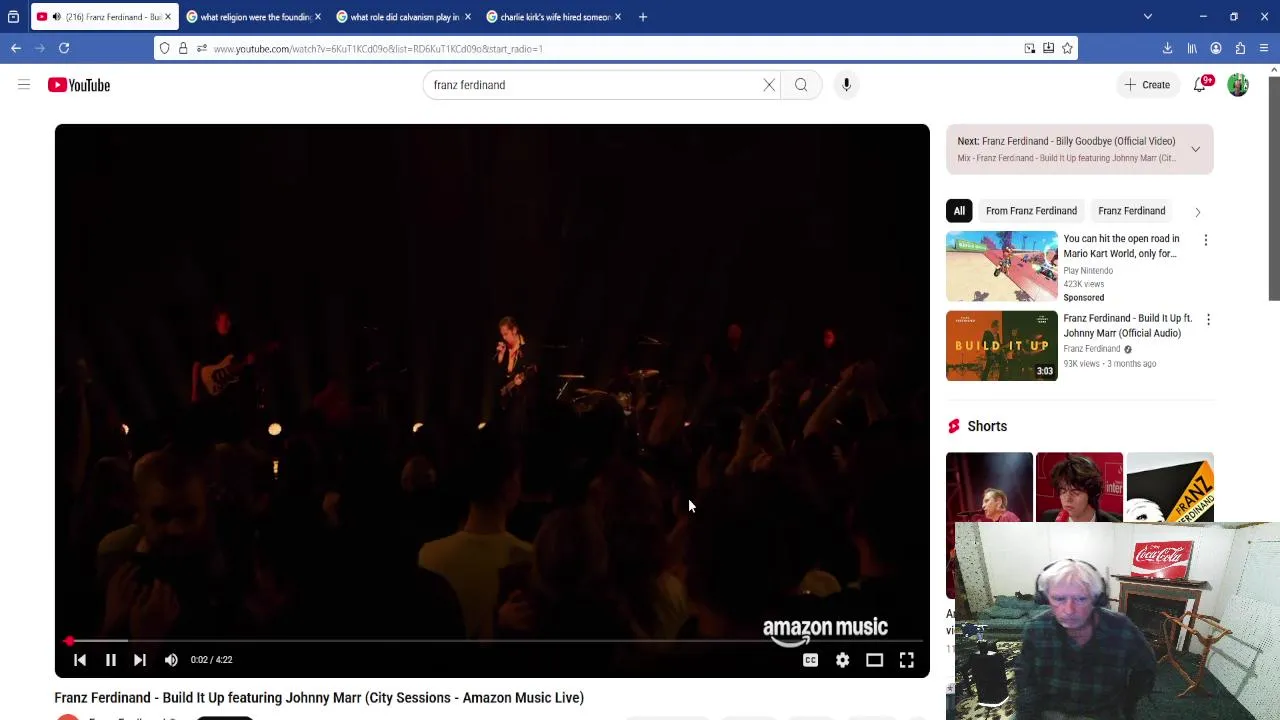
Task: Open the browser application menu
Action: click(x=1264, y=48)
